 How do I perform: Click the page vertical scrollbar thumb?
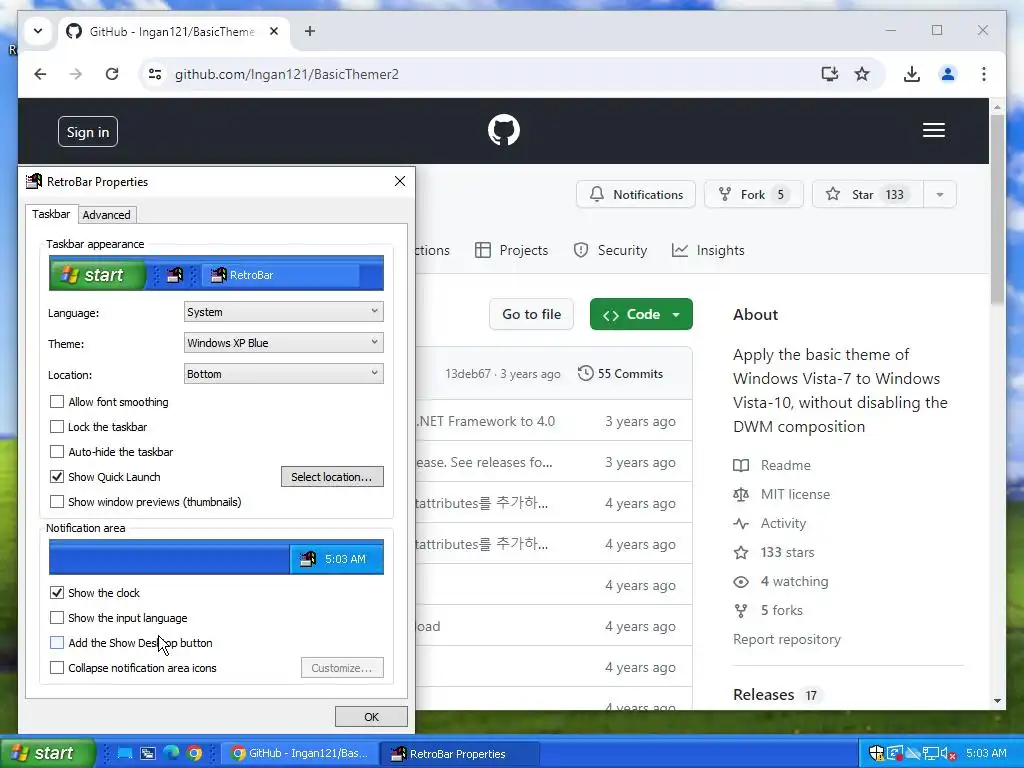(x=997, y=209)
